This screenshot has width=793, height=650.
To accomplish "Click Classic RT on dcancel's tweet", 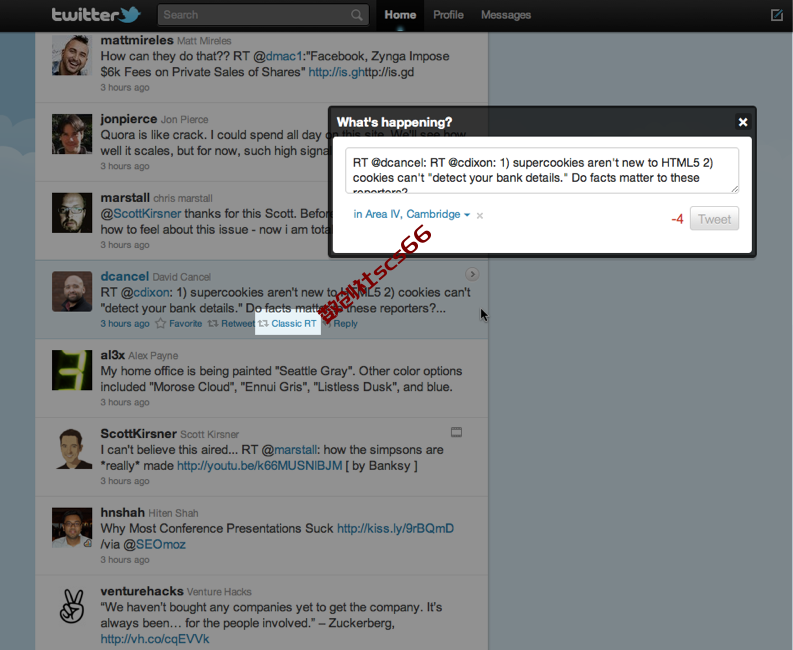I will click(288, 324).
